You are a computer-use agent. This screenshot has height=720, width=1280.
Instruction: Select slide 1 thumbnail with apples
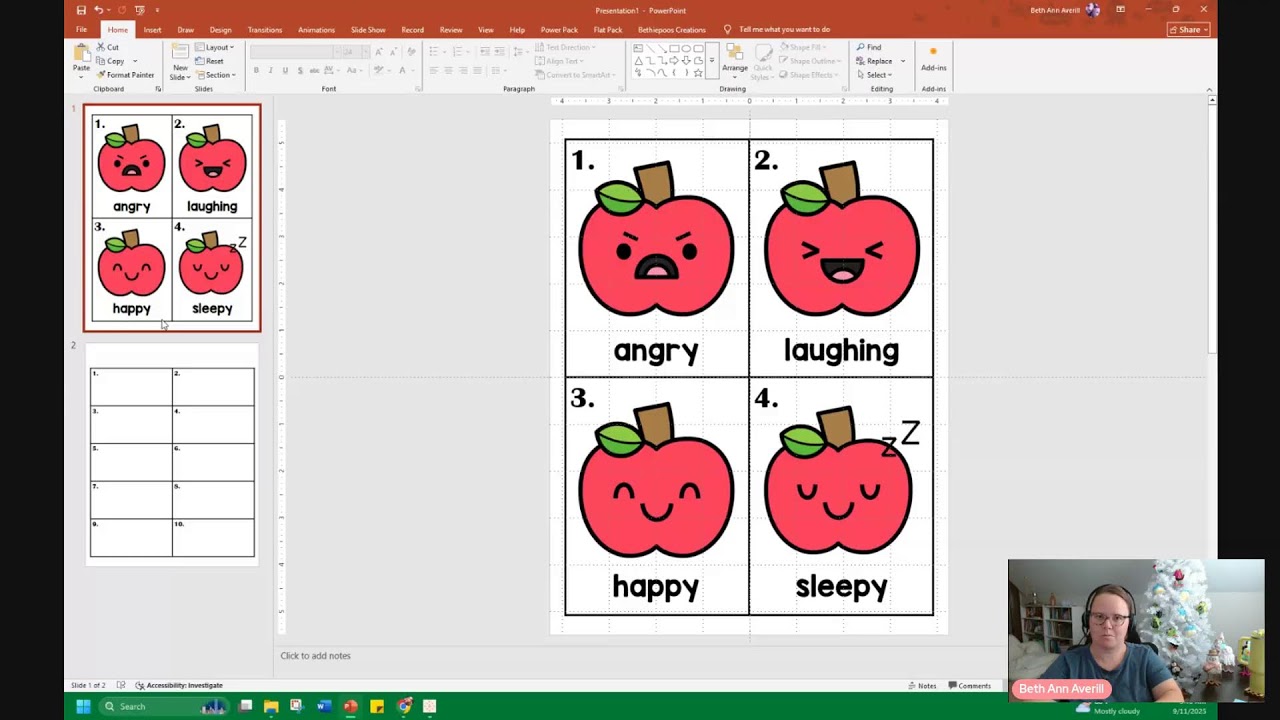point(172,217)
